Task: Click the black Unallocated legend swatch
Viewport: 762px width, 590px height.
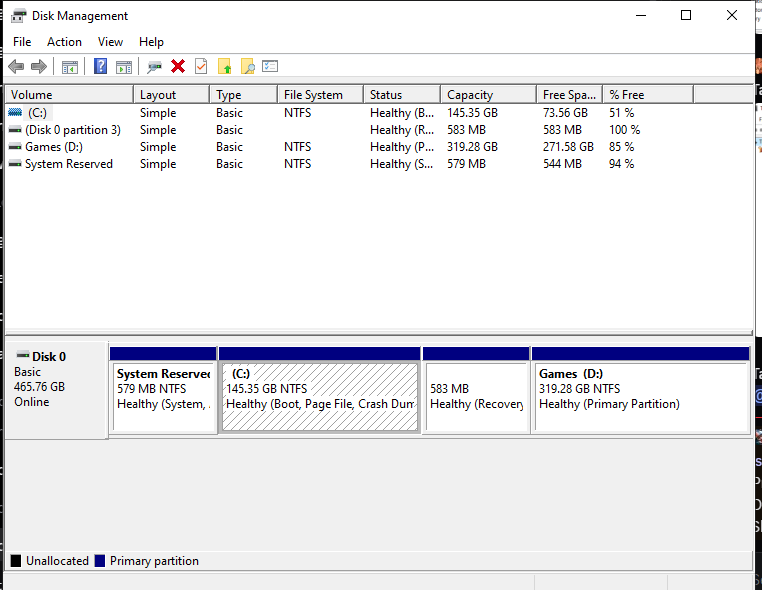Action: (16, 561)
